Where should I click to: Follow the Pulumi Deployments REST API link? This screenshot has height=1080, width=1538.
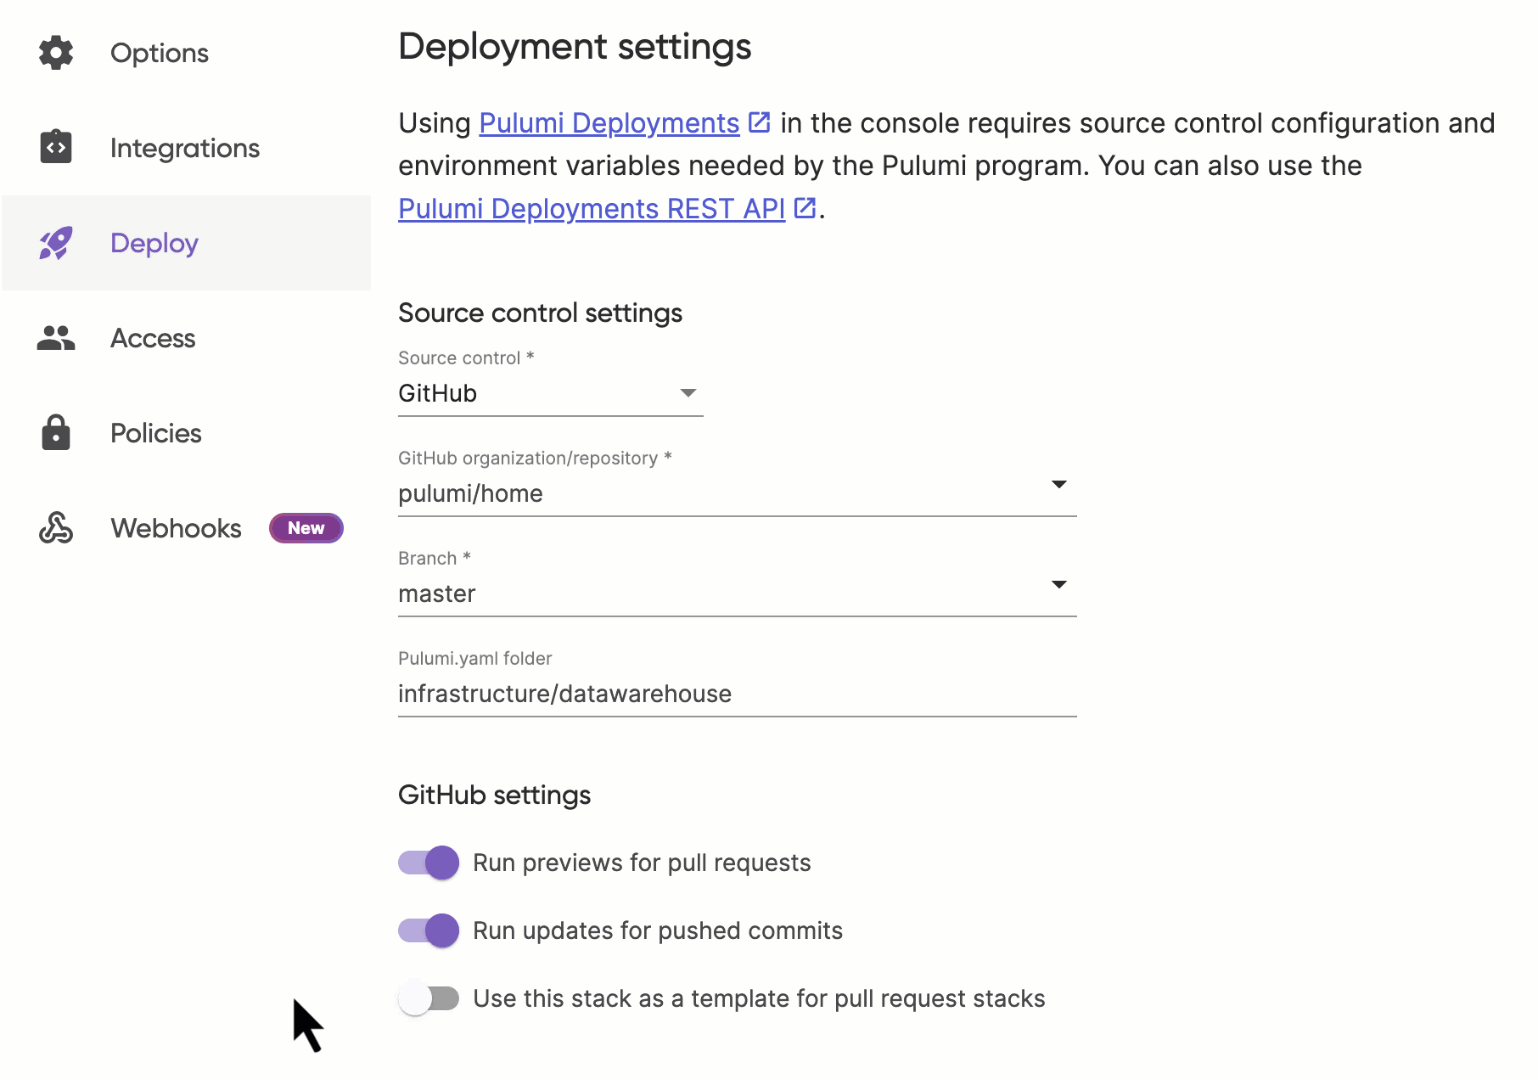pos(591,208)
